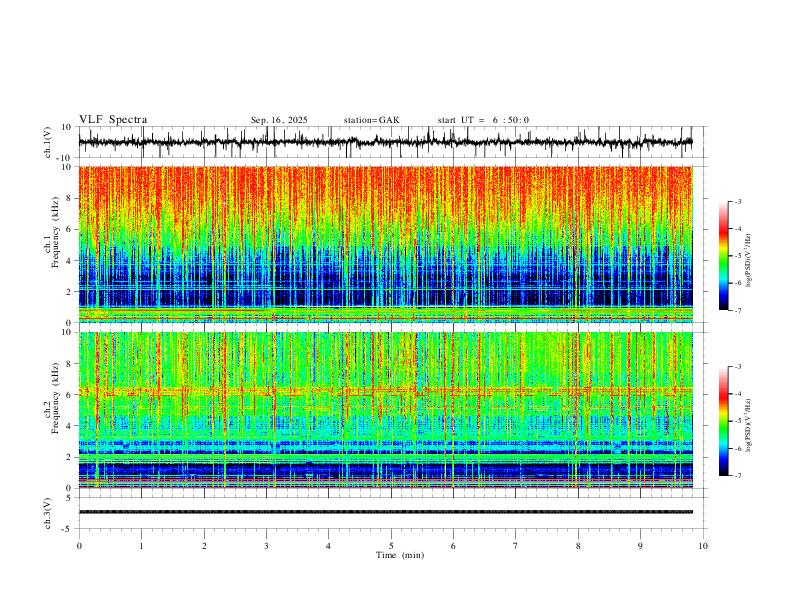The height and width of the screenshot is (612, 792).
Task: Click the "-5" tick on ch.3(V) axis
Action: pos(67,529)
